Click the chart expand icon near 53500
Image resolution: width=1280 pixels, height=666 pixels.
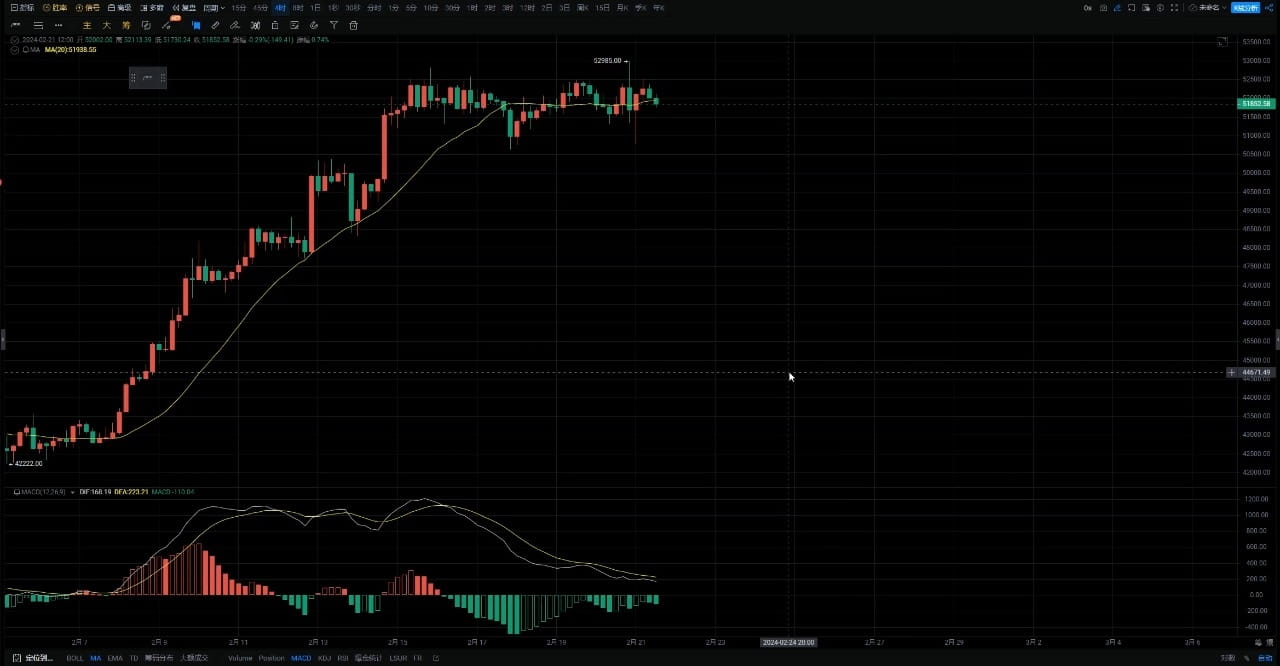tap(1222, 42)
